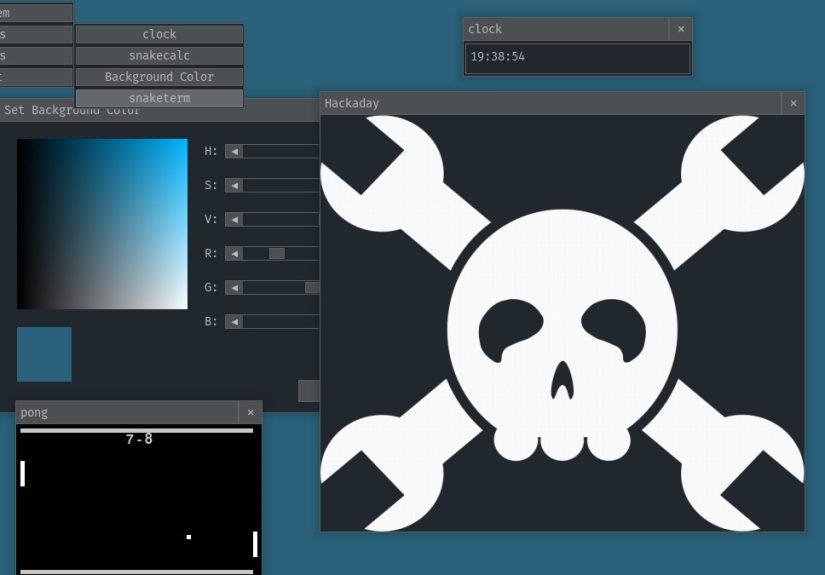Click the left arrow of R slider
Viewport: 825px width, 575px height.
coord(234,254)
